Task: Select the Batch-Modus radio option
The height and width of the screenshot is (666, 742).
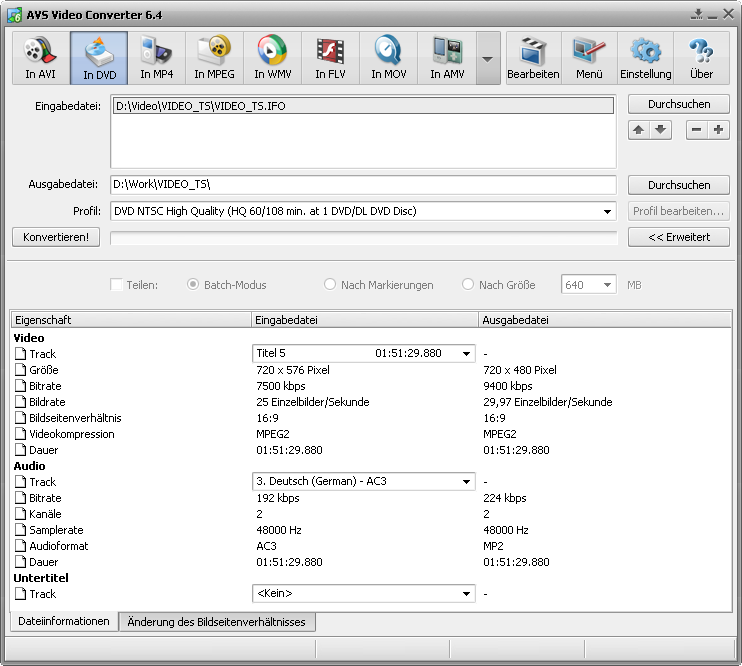Action: [193, 284]
